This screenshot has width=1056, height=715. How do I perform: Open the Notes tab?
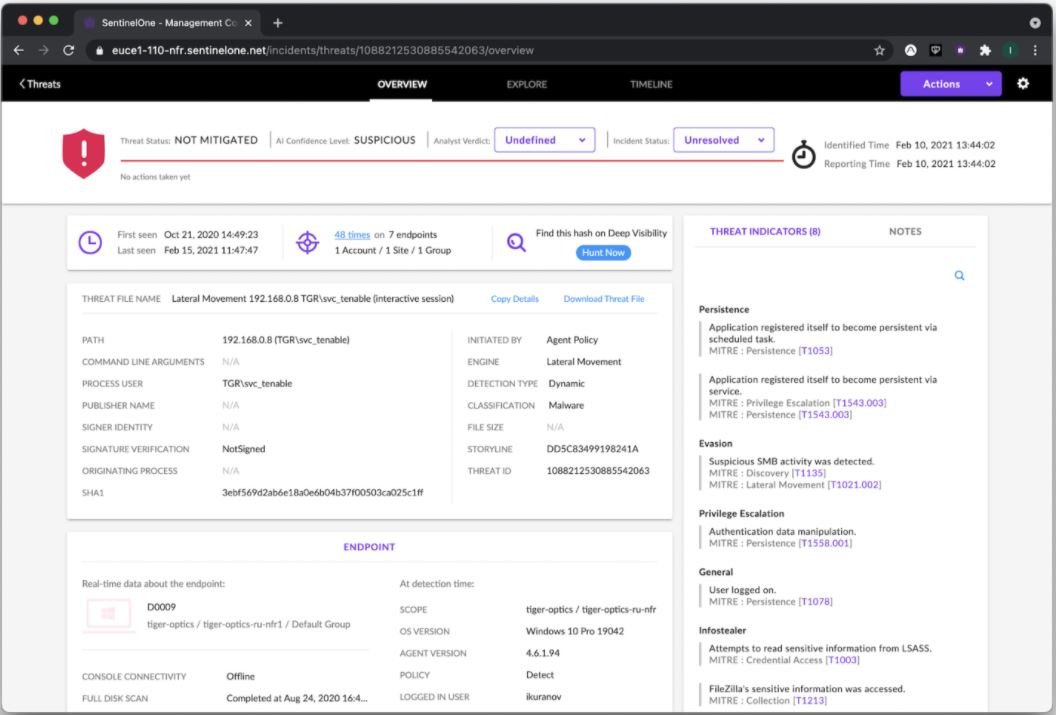(905, 231)
